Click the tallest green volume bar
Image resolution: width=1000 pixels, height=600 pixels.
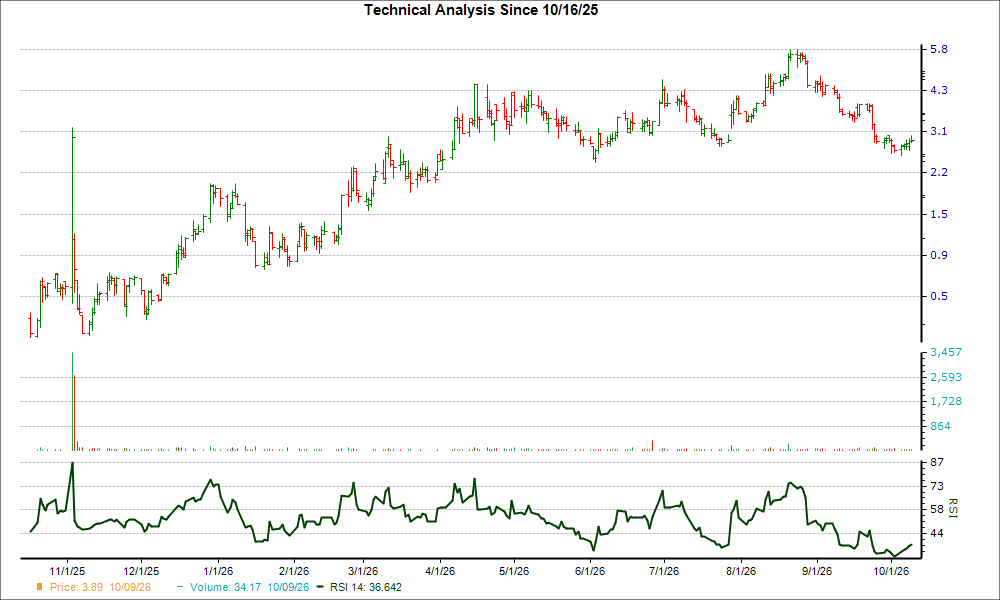click(73, 402)
